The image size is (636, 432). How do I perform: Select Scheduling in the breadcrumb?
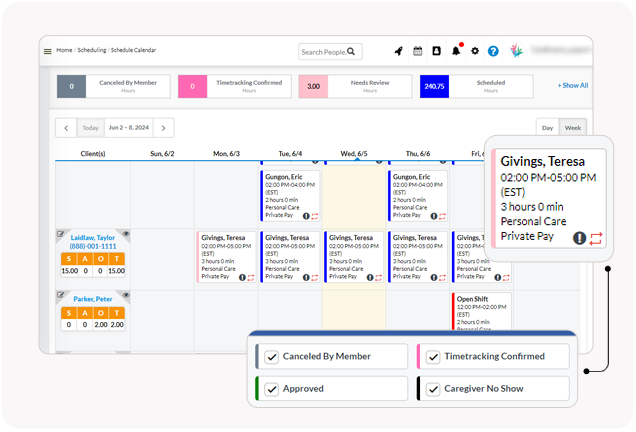click(x=93, y=50)
